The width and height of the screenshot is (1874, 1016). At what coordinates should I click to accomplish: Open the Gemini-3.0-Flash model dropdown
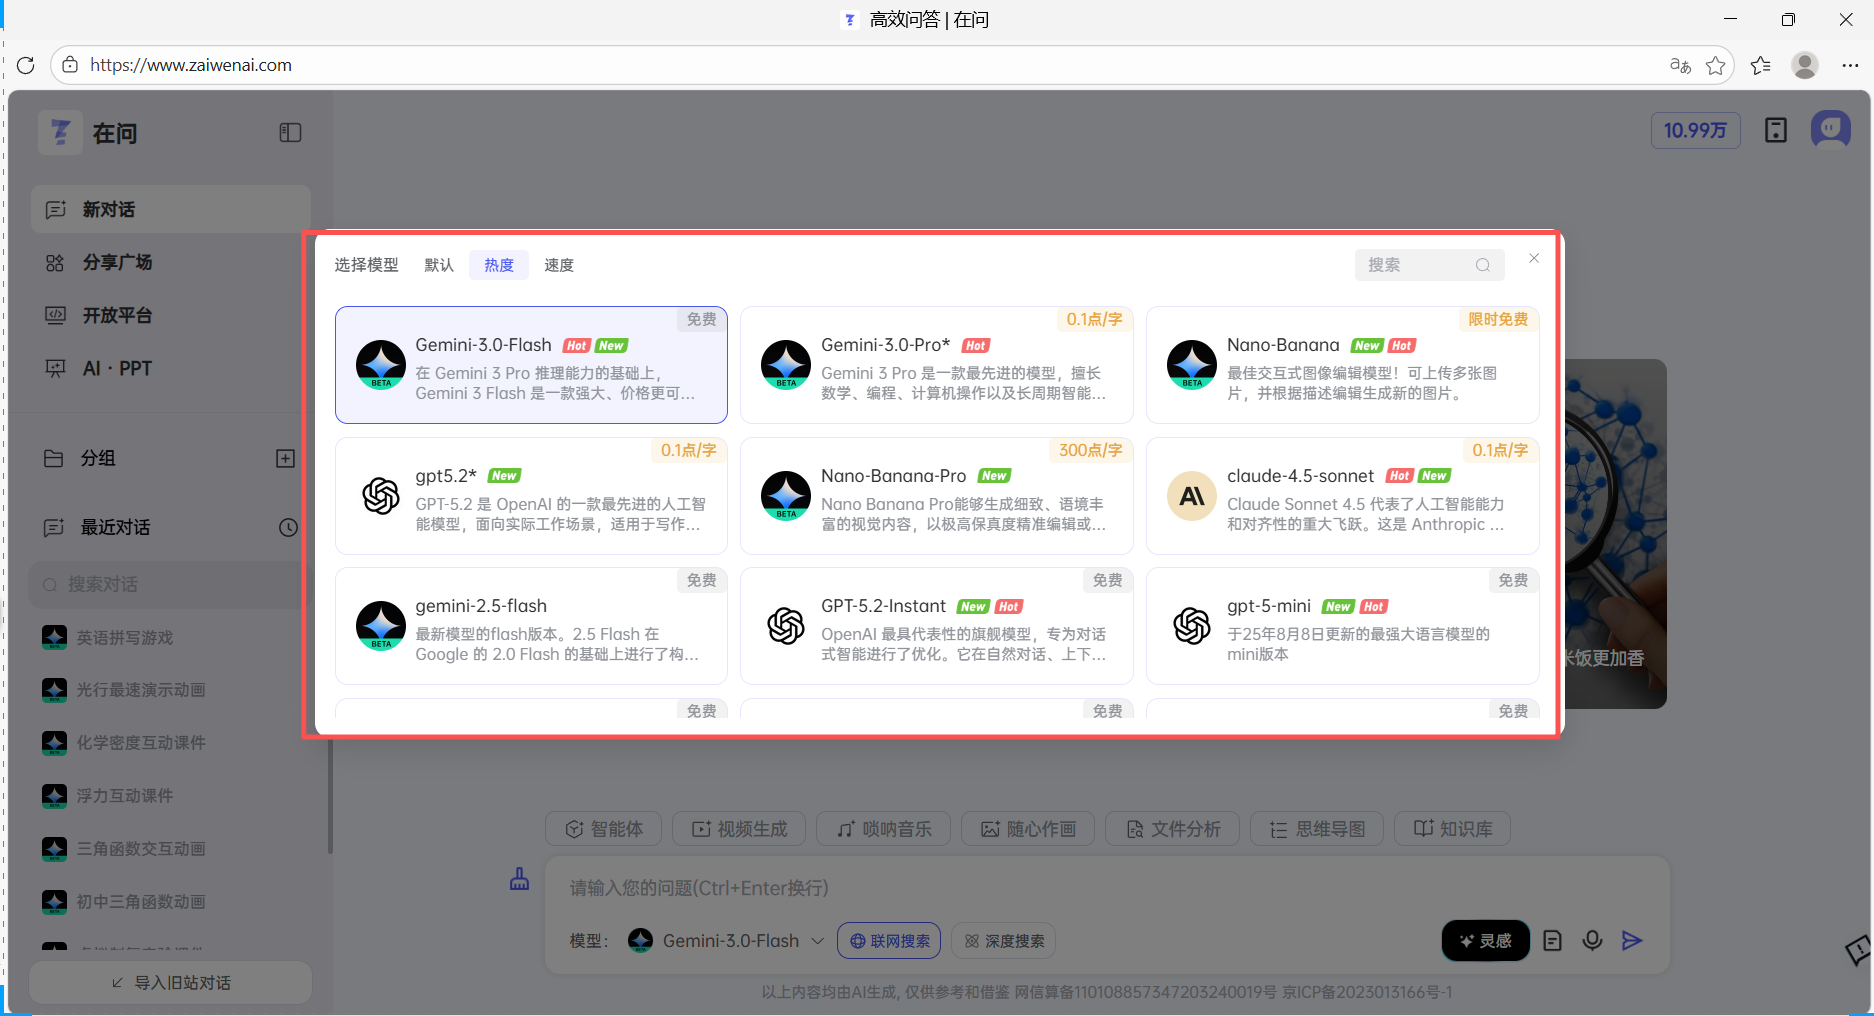pos(725,940)
